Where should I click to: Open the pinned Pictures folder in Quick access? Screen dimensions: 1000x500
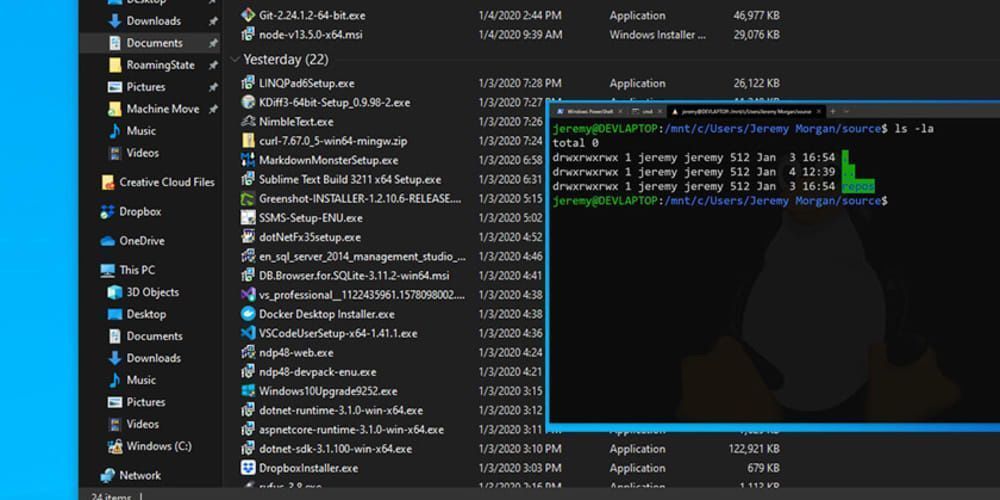[136, 87]
